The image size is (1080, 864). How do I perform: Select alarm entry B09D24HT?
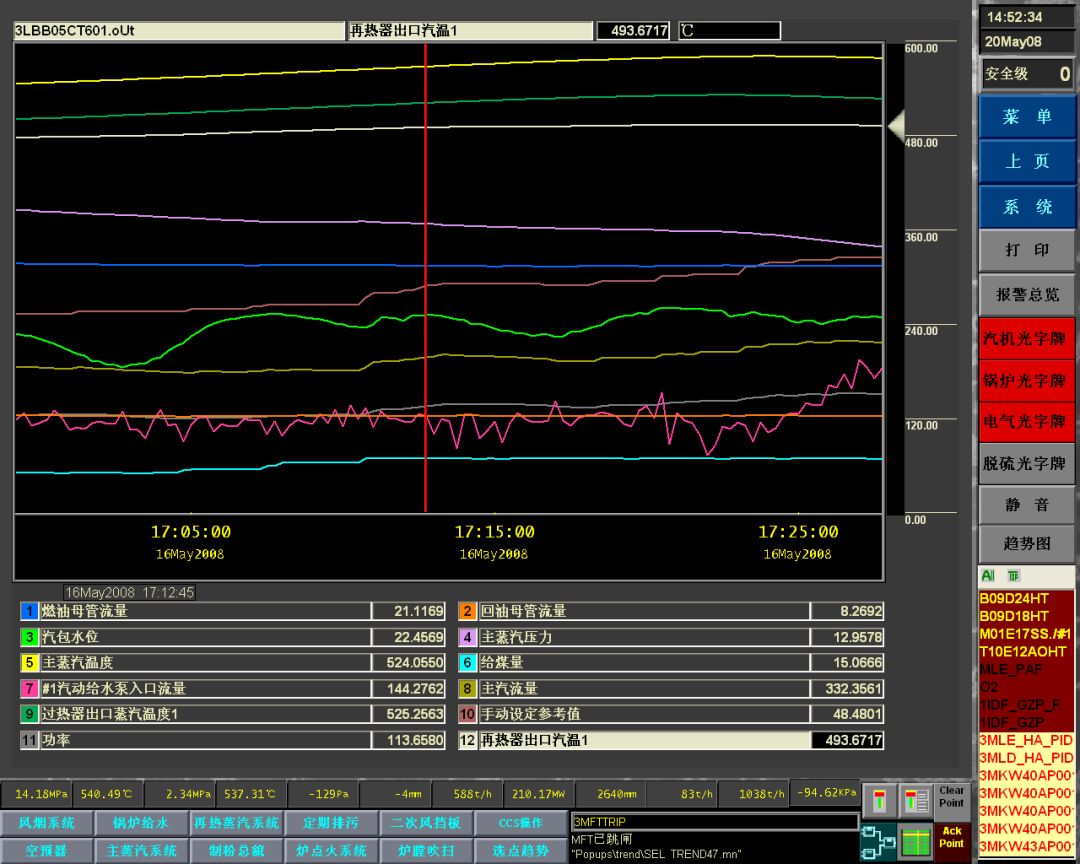[x=1026, y=598]
